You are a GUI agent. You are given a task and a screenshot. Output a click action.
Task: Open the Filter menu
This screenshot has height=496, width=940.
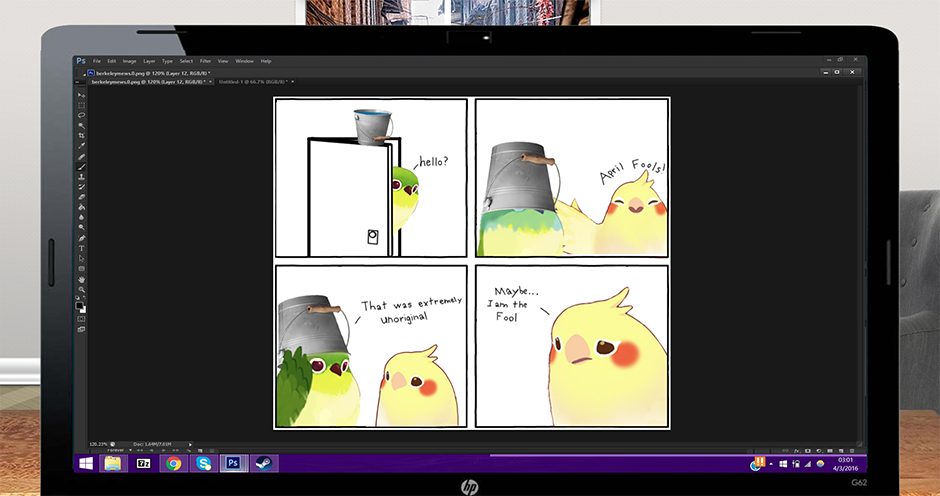click(205, 61)
